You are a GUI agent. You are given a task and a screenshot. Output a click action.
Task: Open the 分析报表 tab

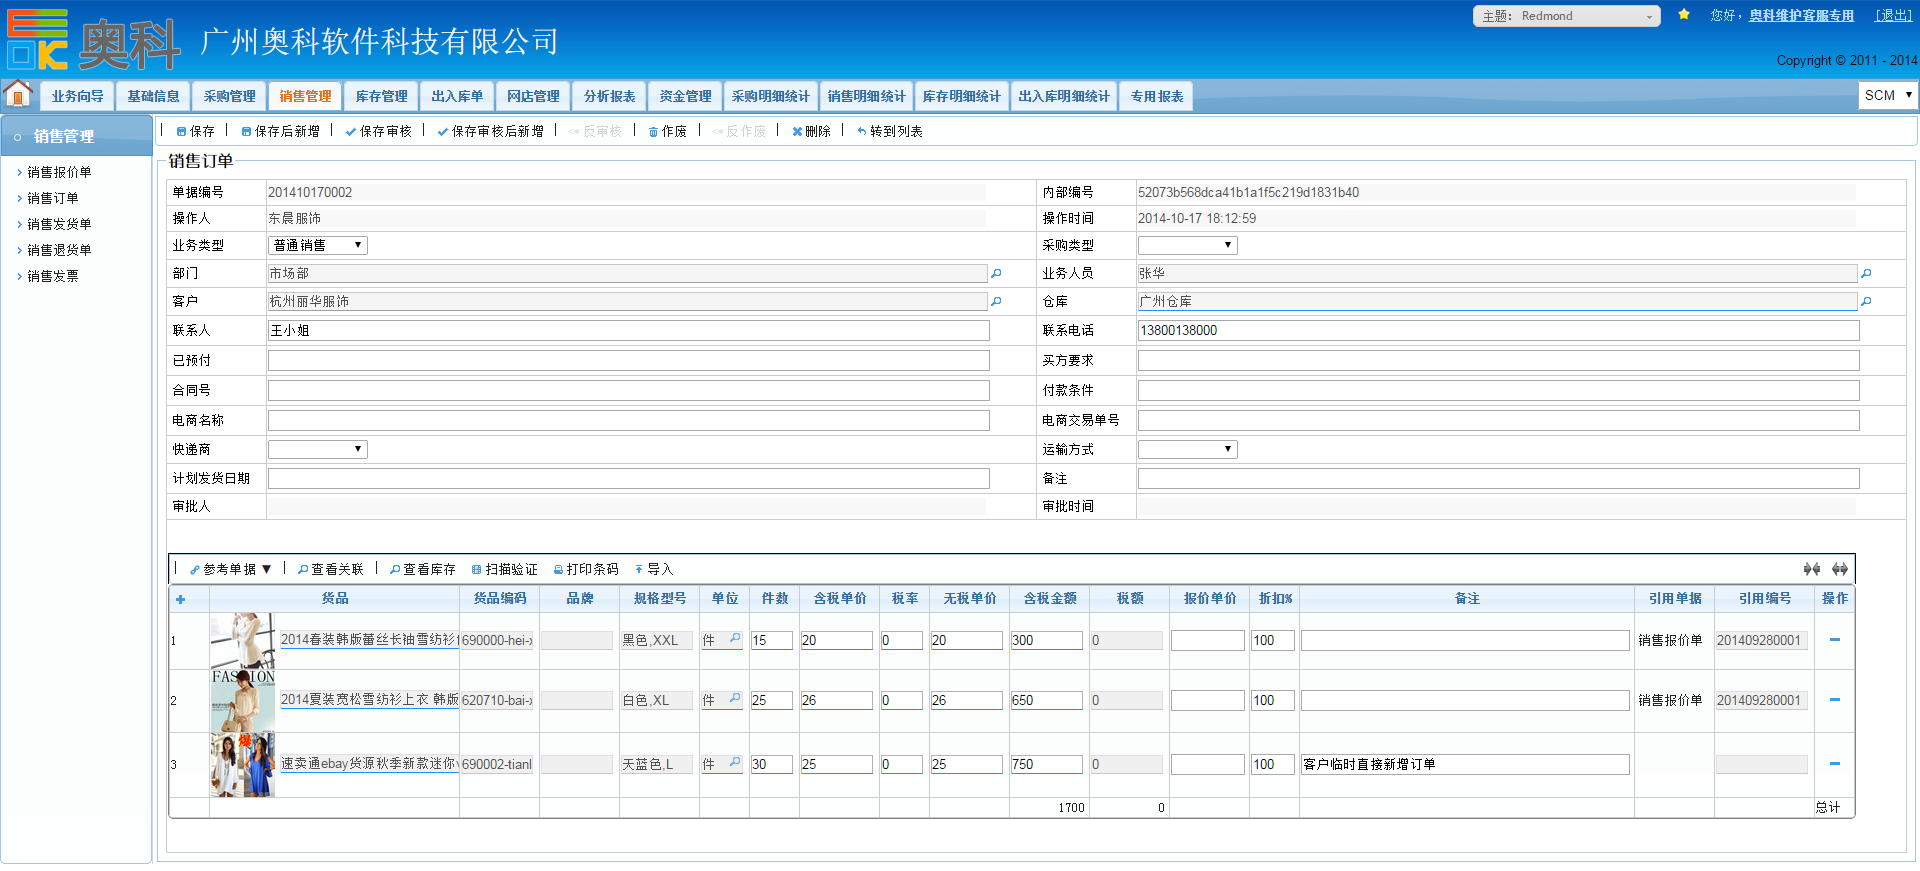(x=609, y=96)
